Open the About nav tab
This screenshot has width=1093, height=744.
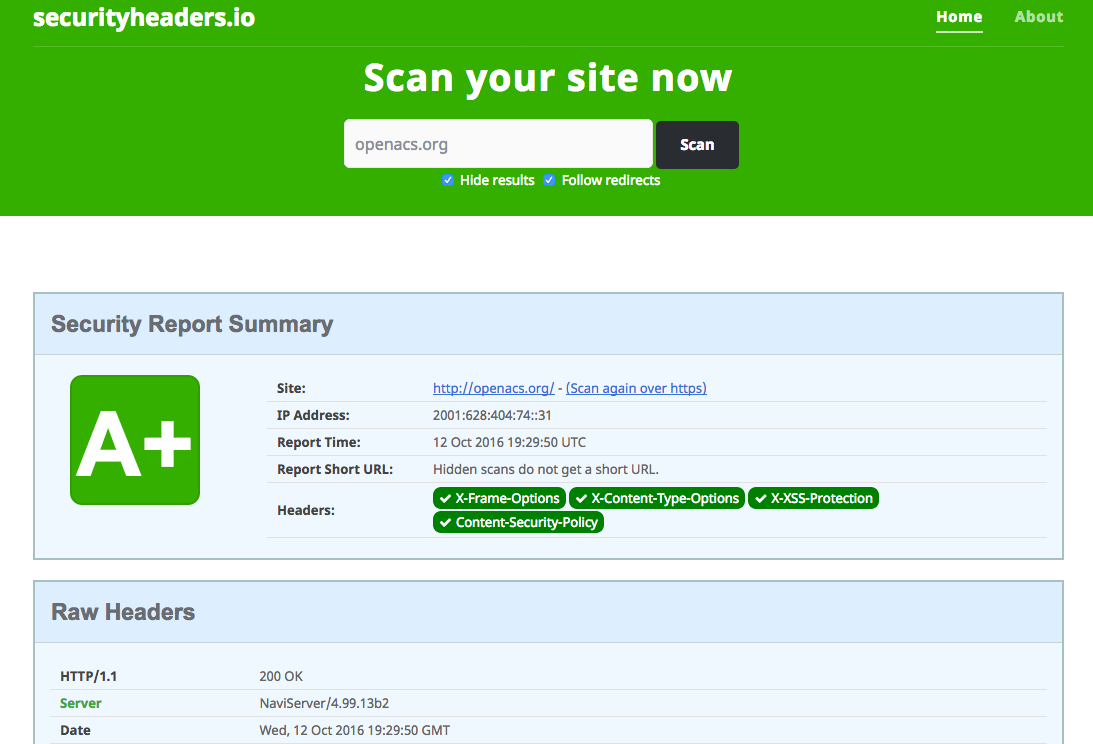click(x=1038, y=17)
